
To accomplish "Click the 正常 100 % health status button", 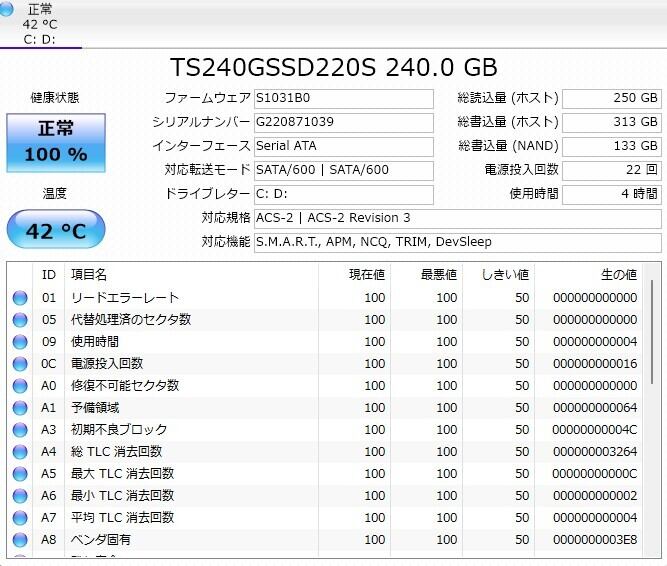I will click(x=56, y=142).
